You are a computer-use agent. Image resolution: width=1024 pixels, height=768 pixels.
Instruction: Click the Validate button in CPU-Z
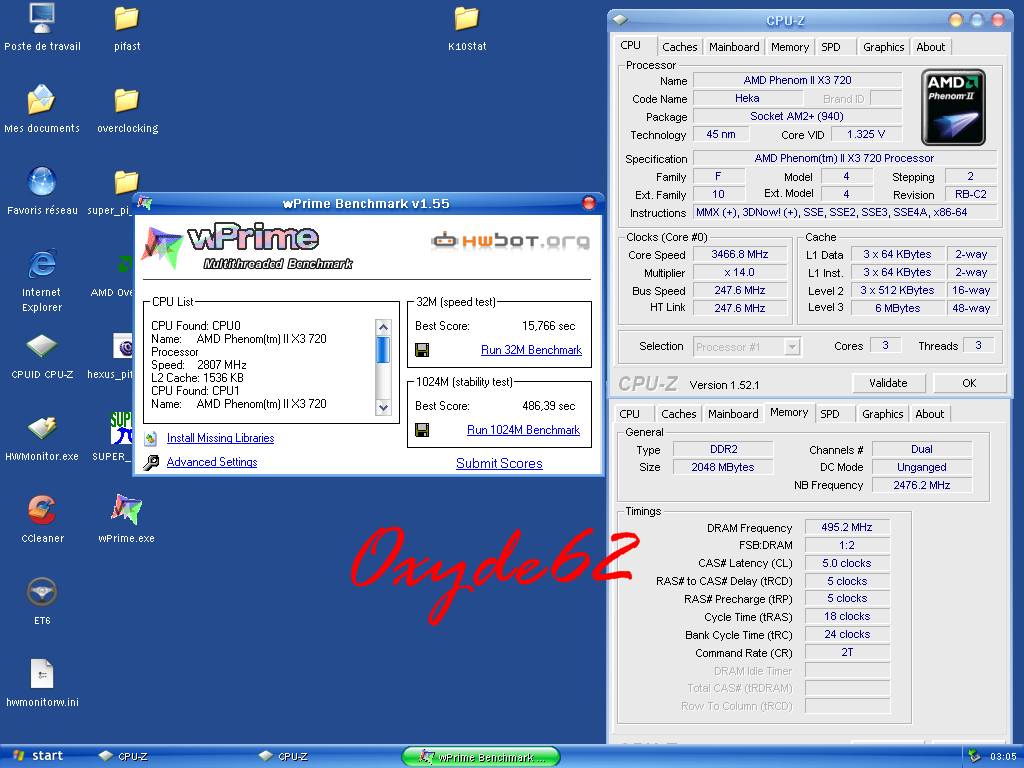point(888,383)
